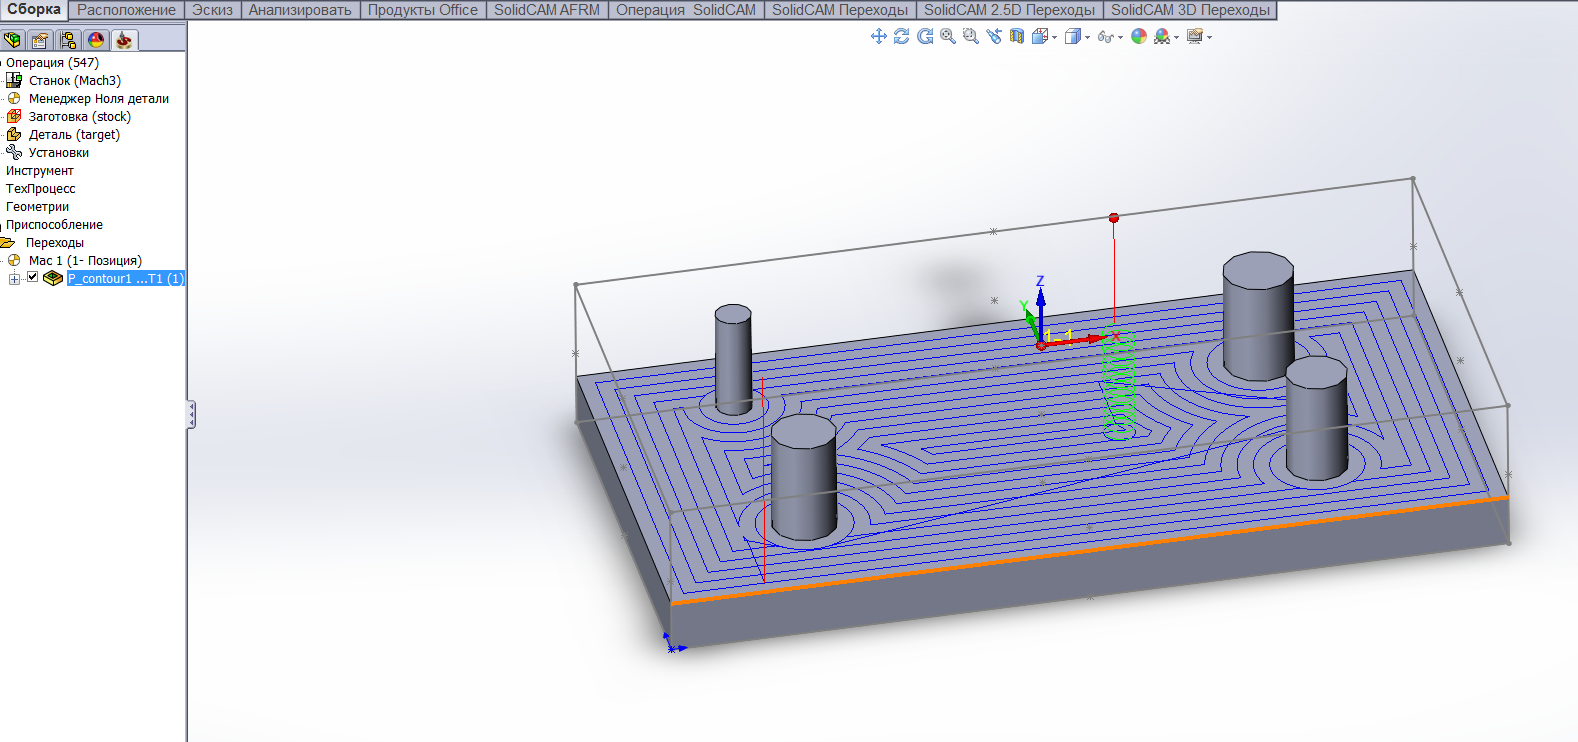
Task: Open the Эскиз tab
Action: pos(212,10)
